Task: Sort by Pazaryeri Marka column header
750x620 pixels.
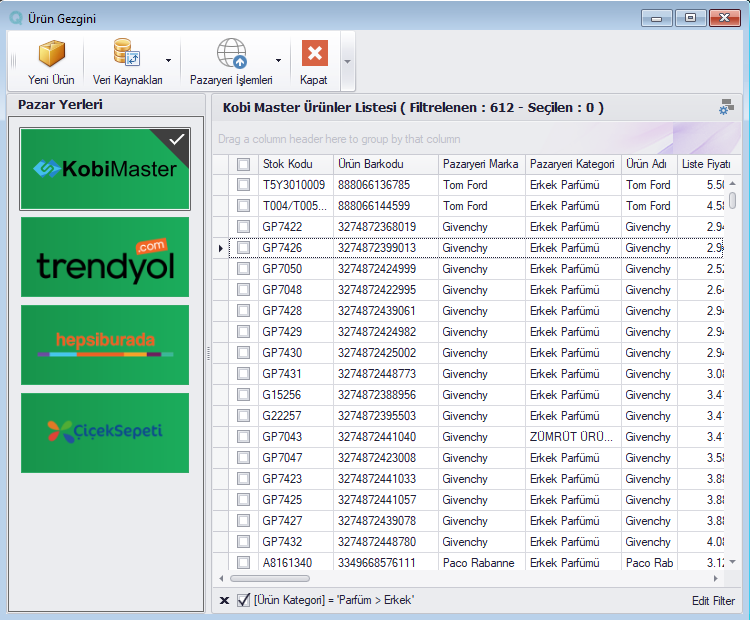Action: [x=482, y=164]
